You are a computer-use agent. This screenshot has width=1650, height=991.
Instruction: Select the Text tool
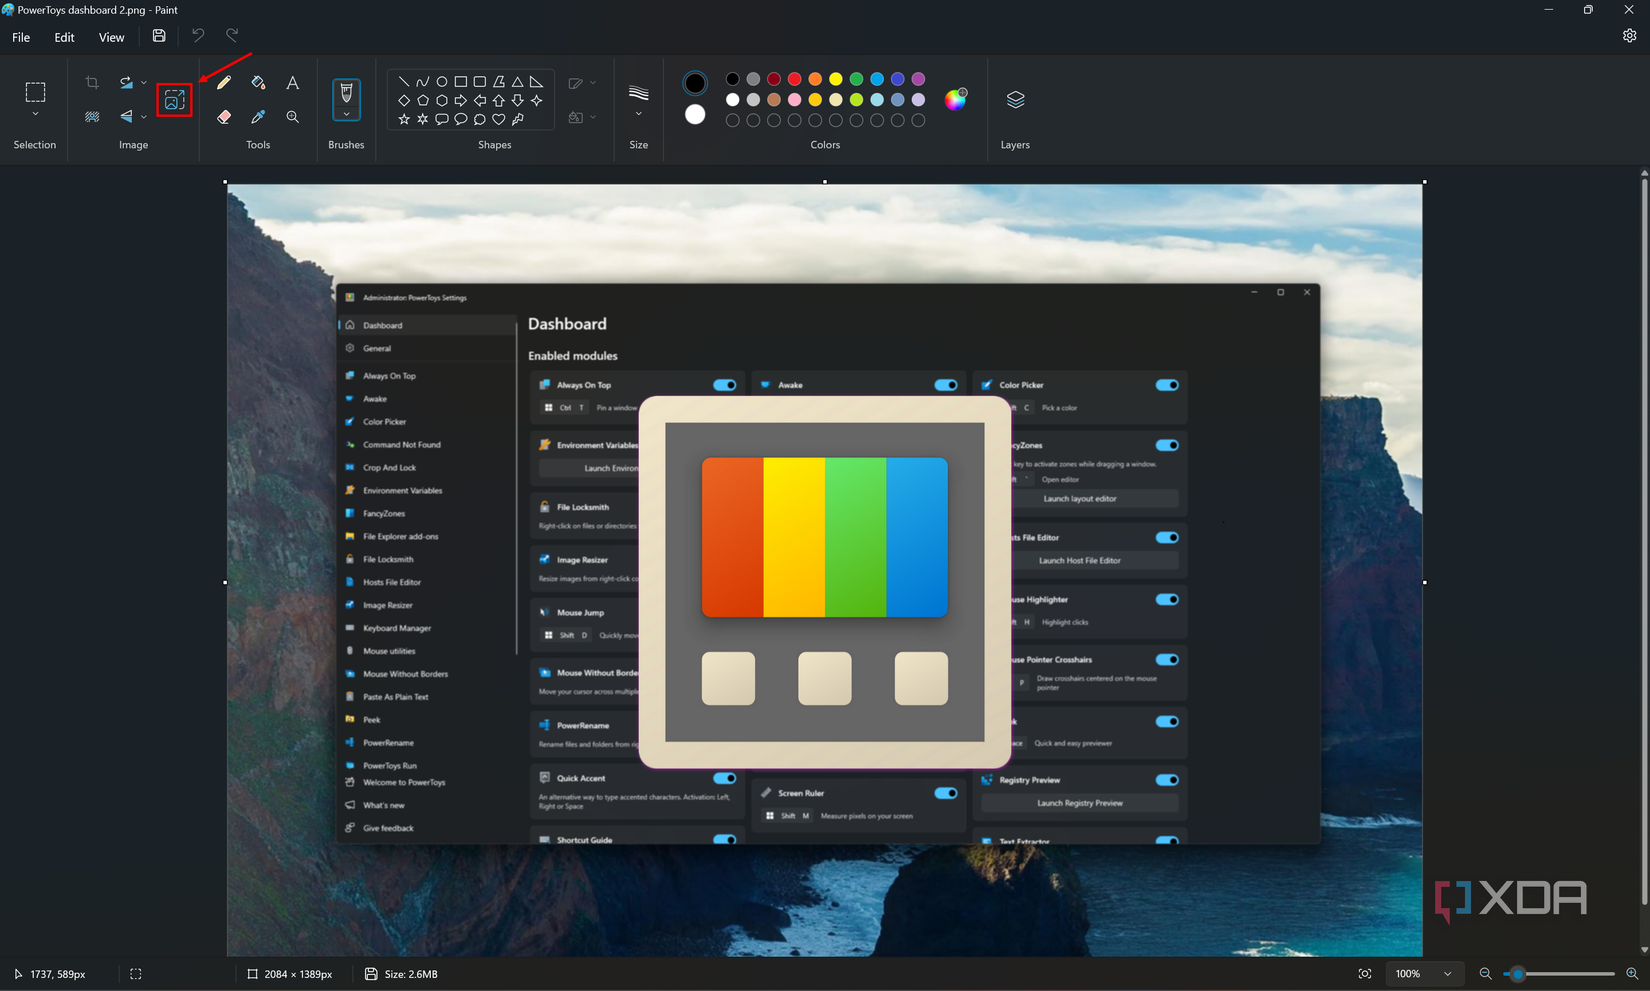[x=292, y=83]
